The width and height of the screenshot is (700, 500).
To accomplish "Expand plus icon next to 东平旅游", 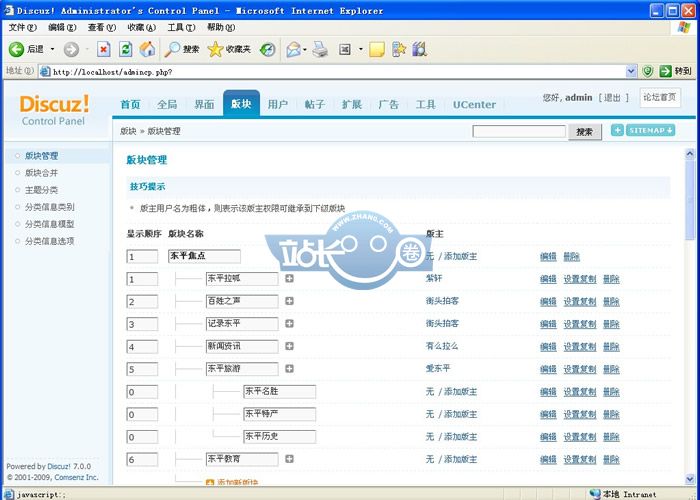I will [289, 368].
